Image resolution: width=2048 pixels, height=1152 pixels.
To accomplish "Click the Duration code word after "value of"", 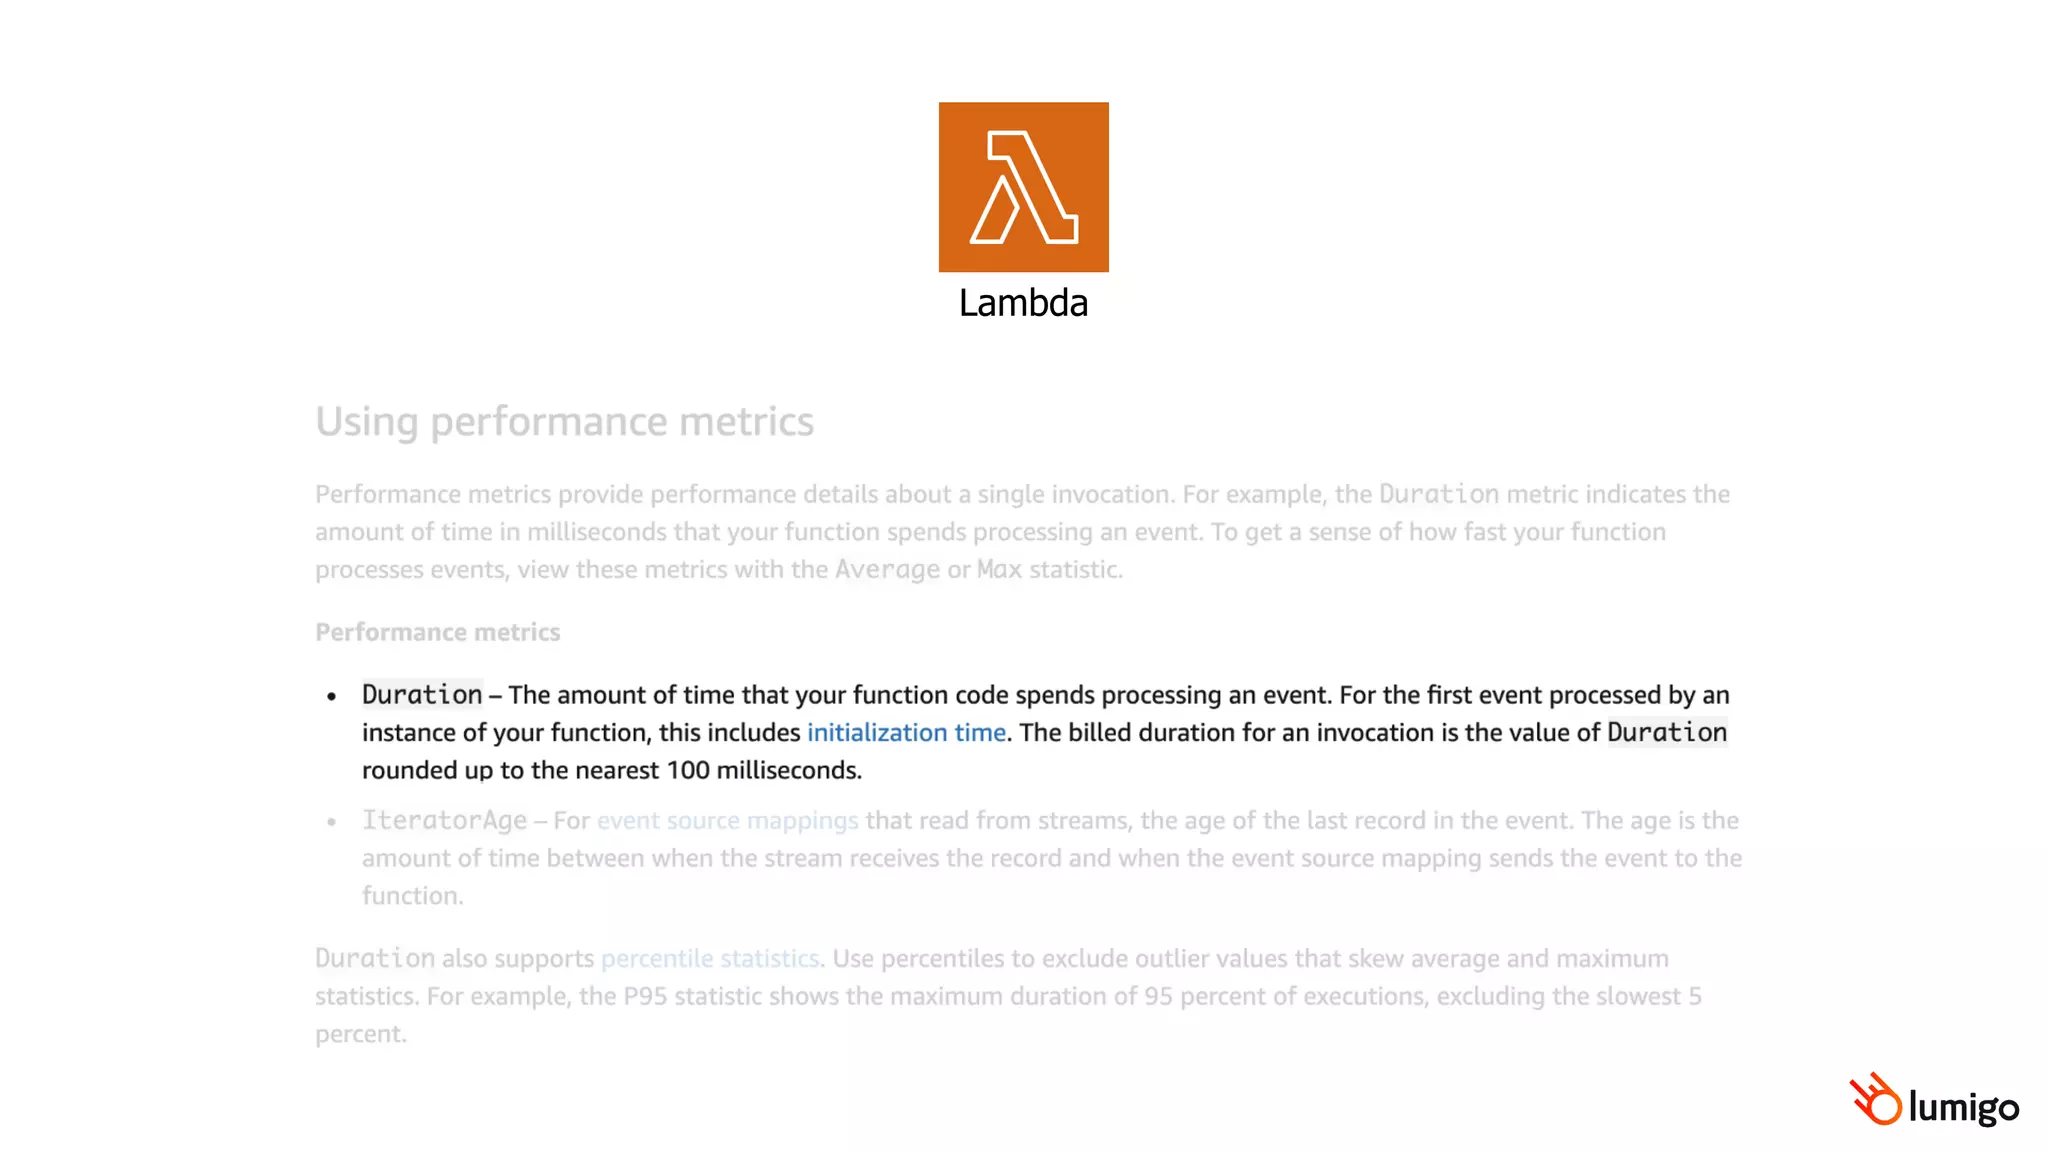I will pos(1667,733).
